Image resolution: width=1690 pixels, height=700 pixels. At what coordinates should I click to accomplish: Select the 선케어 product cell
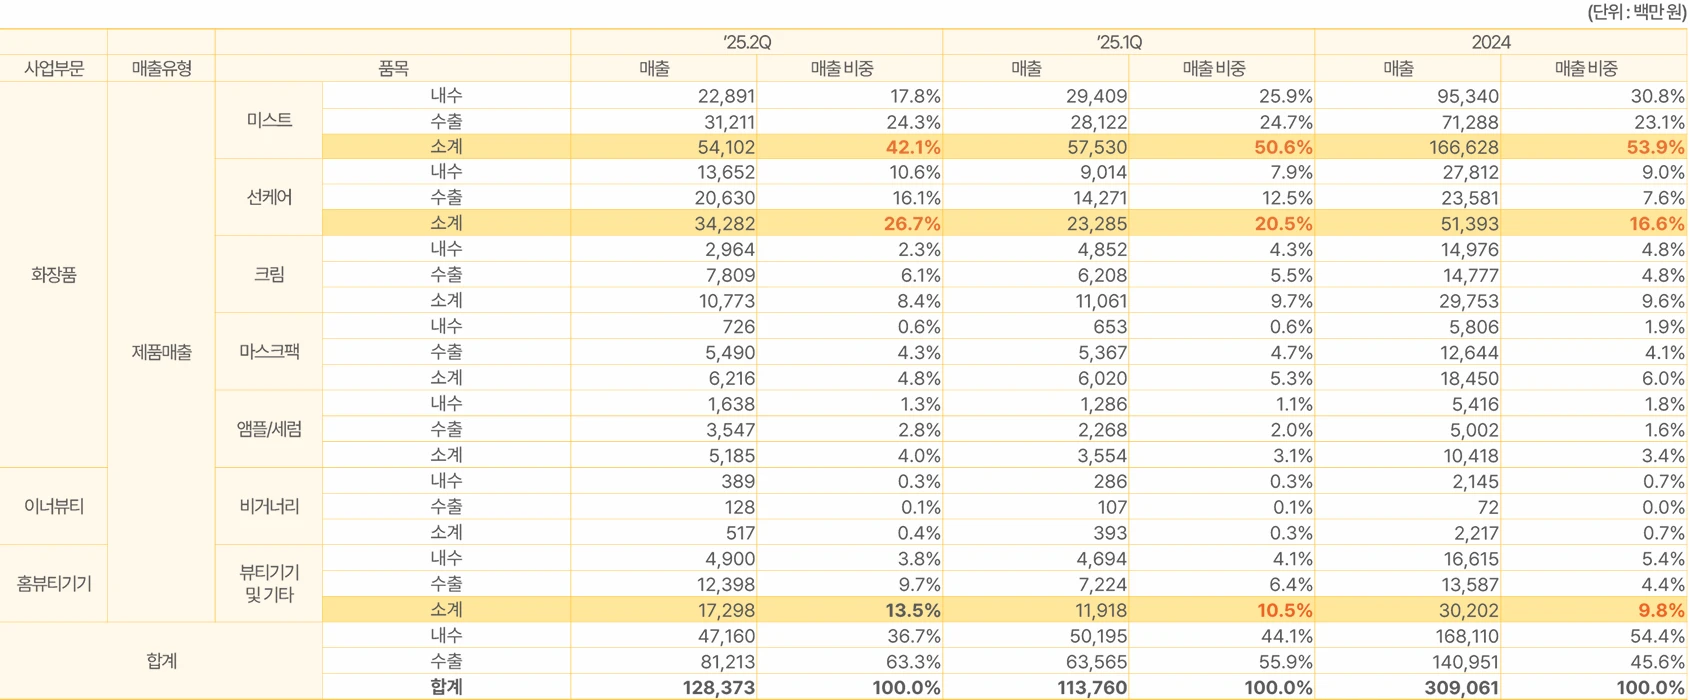click(269, 197)
